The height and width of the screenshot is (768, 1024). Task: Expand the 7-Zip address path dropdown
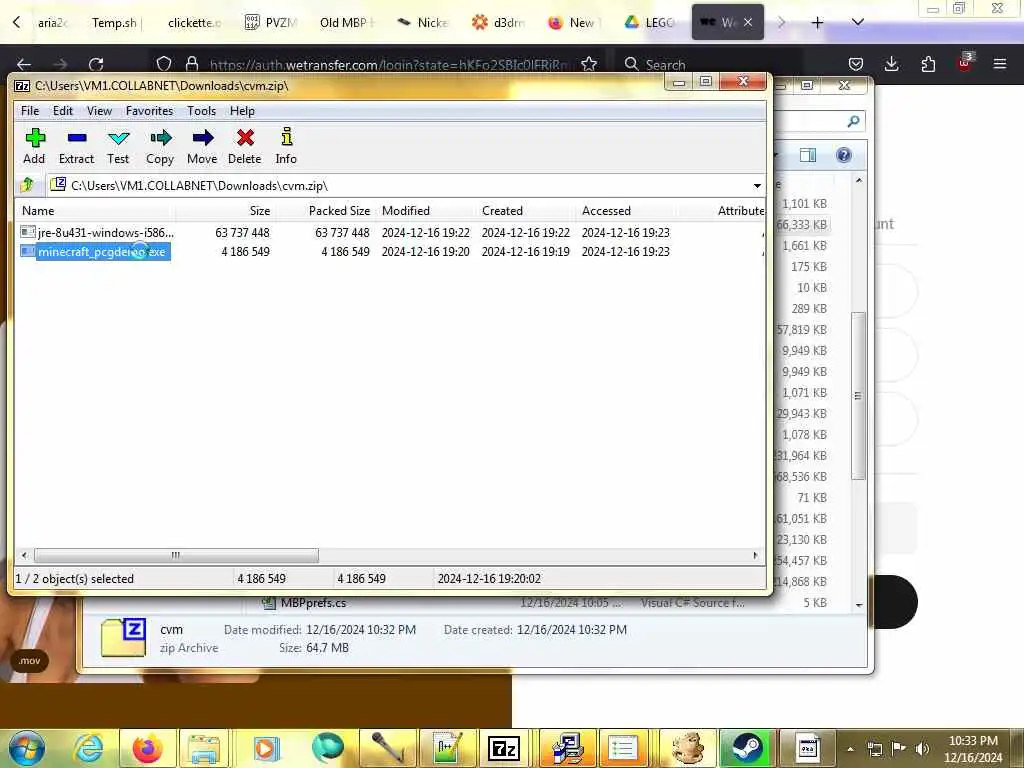tap(757, 186)
